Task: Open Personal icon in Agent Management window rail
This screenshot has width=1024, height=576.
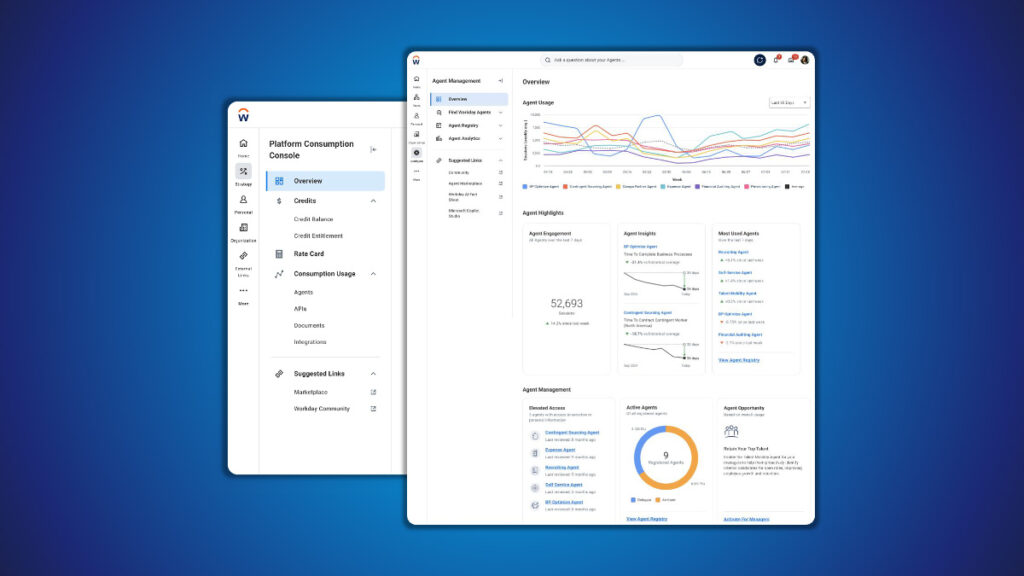Action: point(416,116)
